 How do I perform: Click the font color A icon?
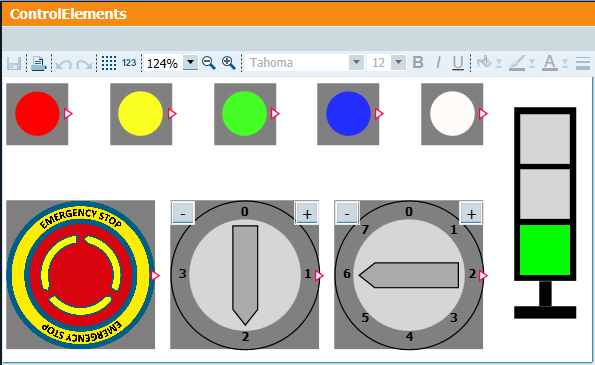pos(550,63)
